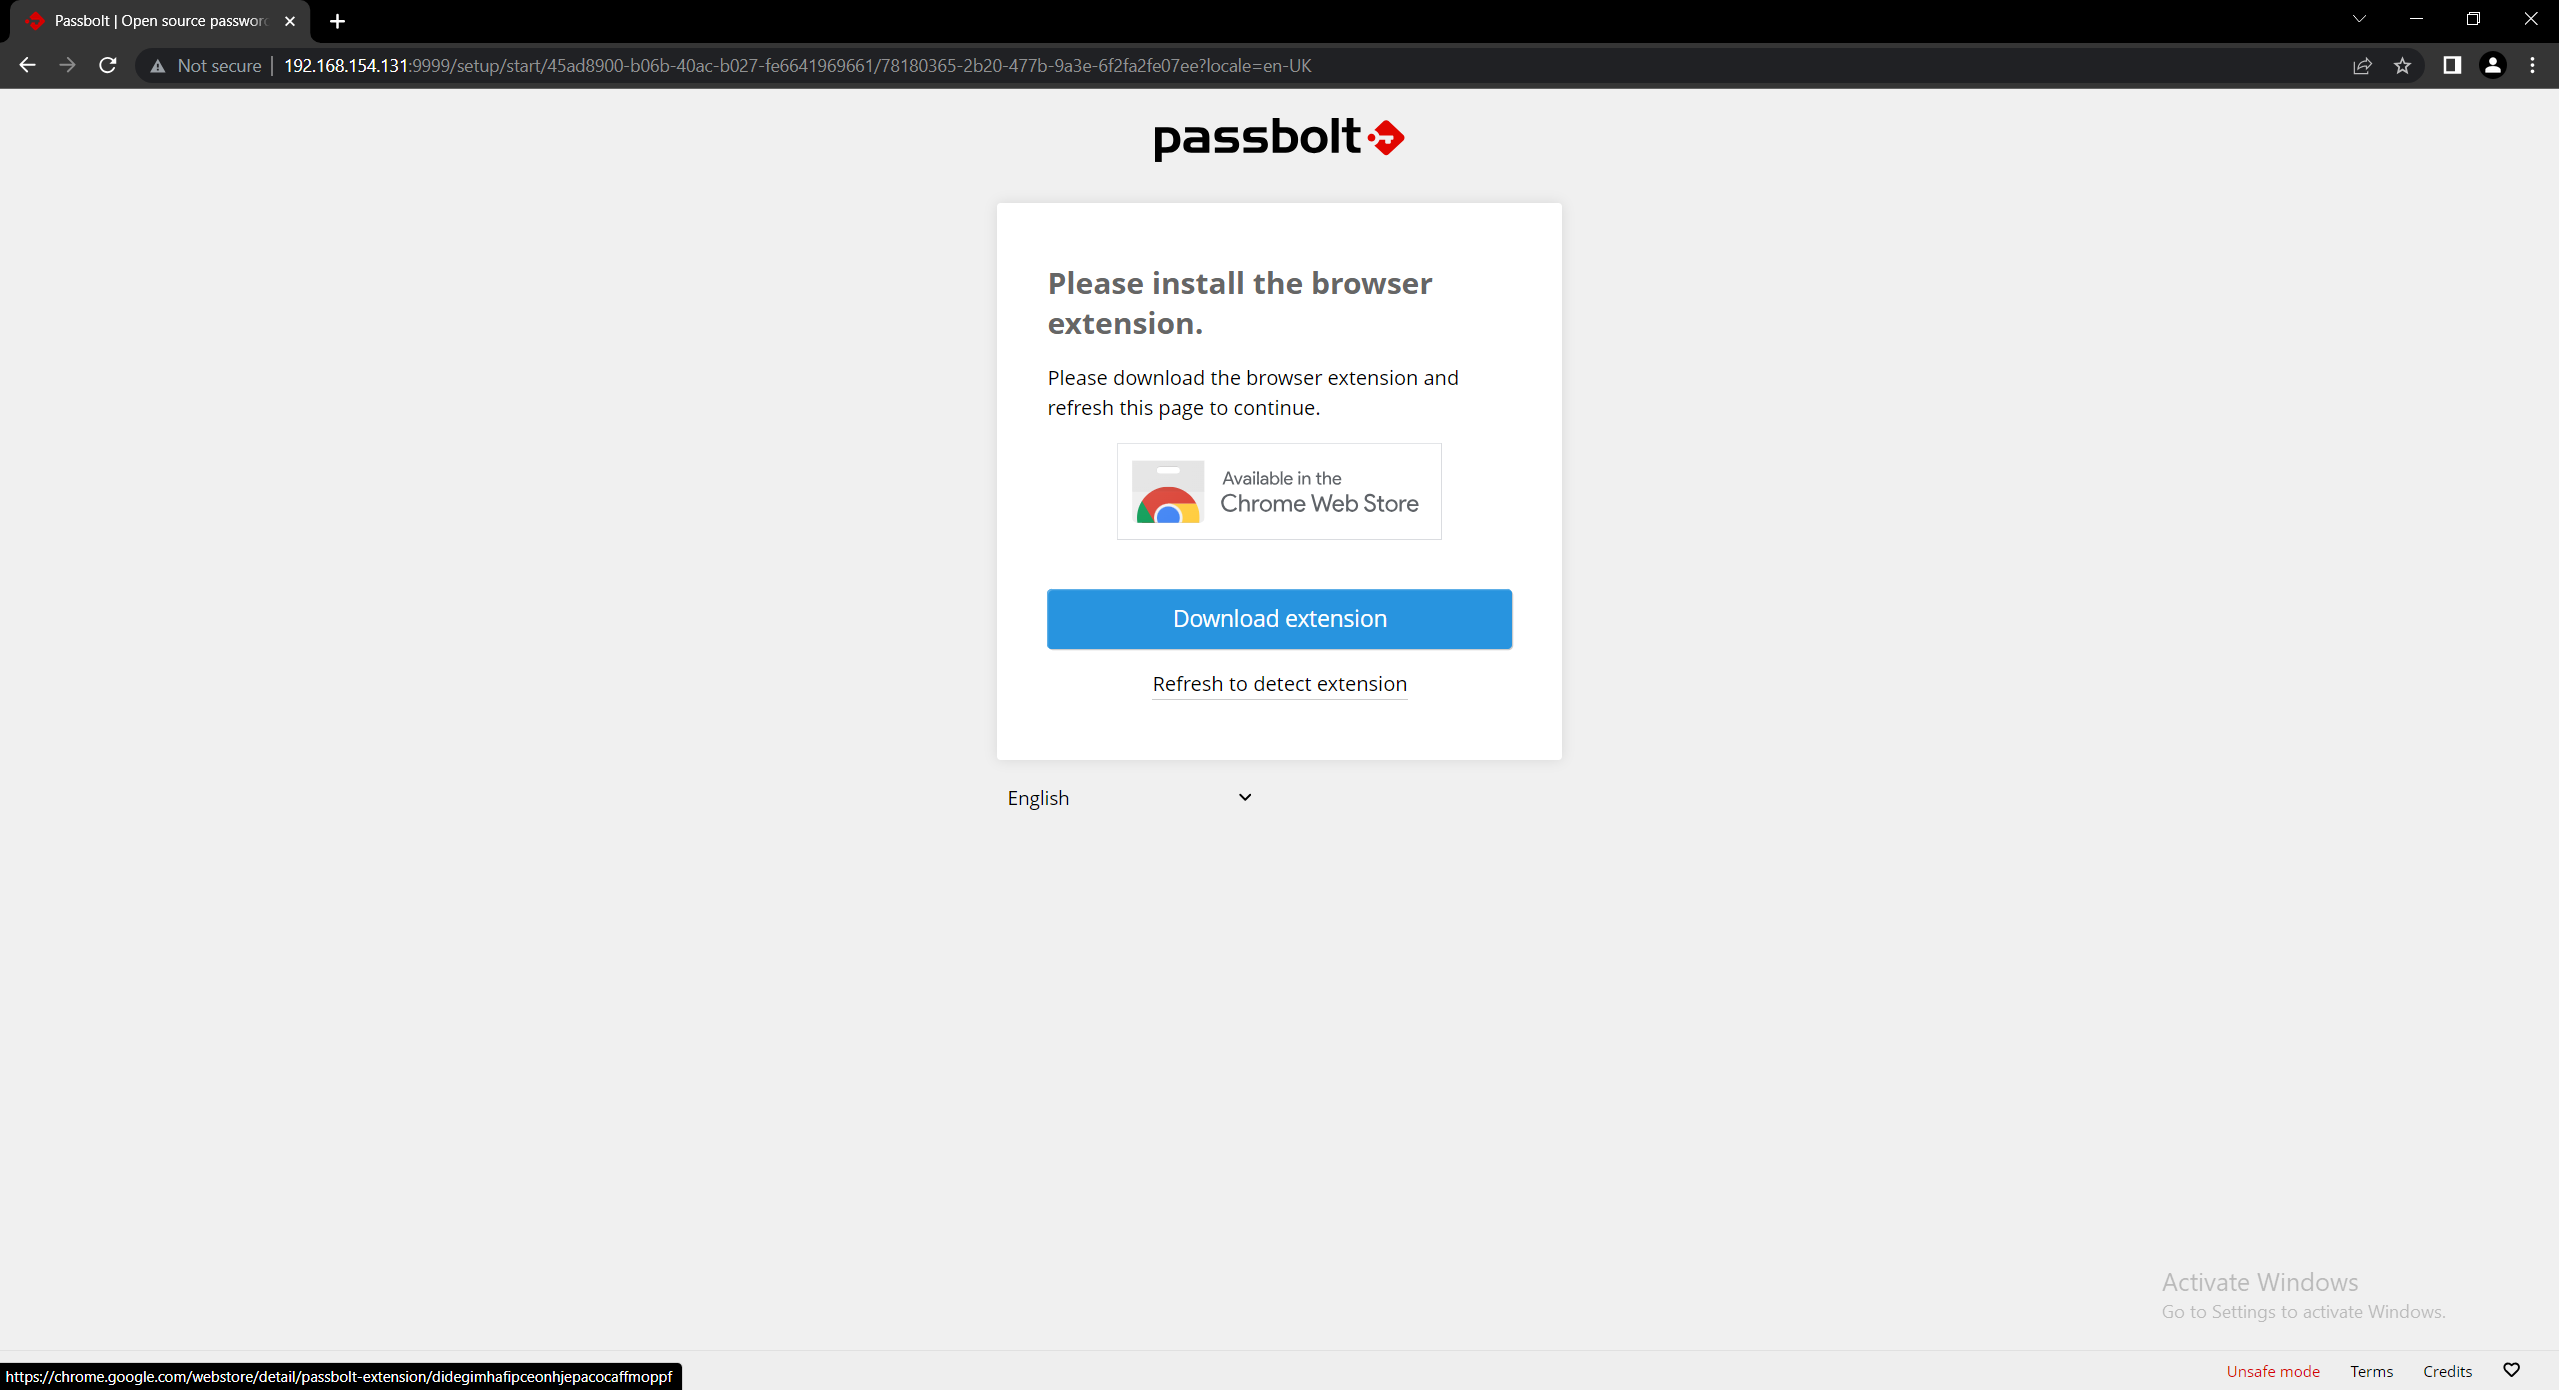Click the Refresh to detect extension link
The image size is (2559, 1390).
(1279, 684)
